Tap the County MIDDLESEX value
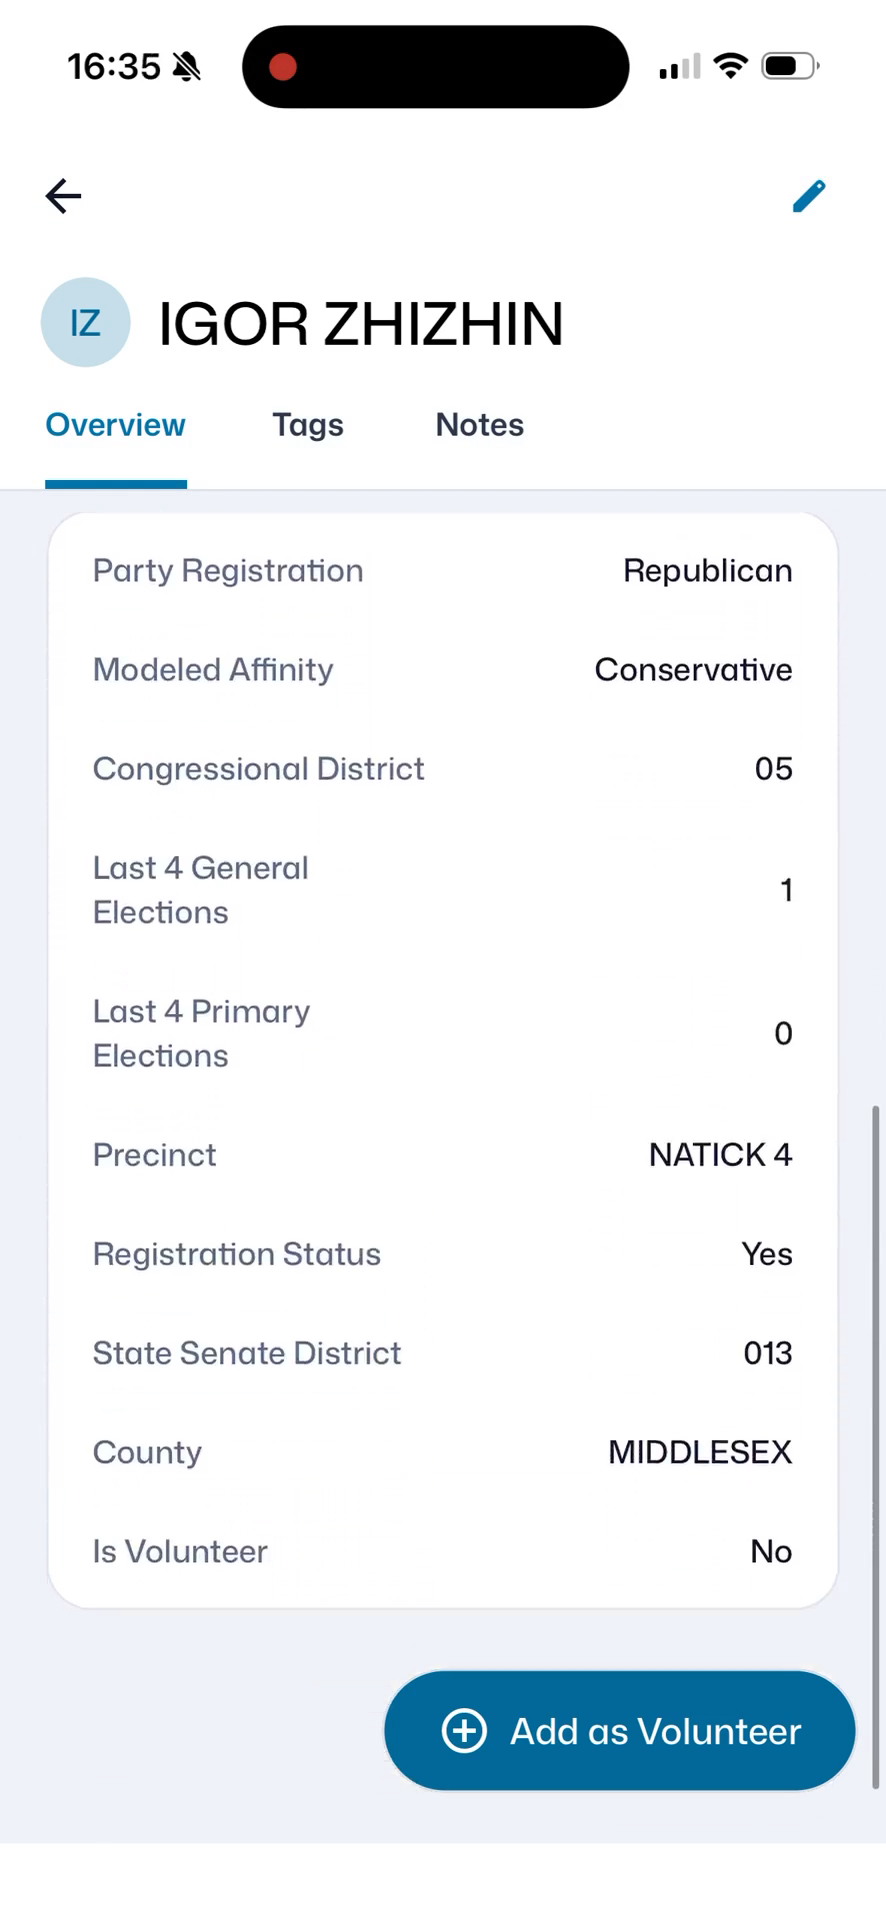This screenshot has height=1920, width=886. pos(700,1452)
